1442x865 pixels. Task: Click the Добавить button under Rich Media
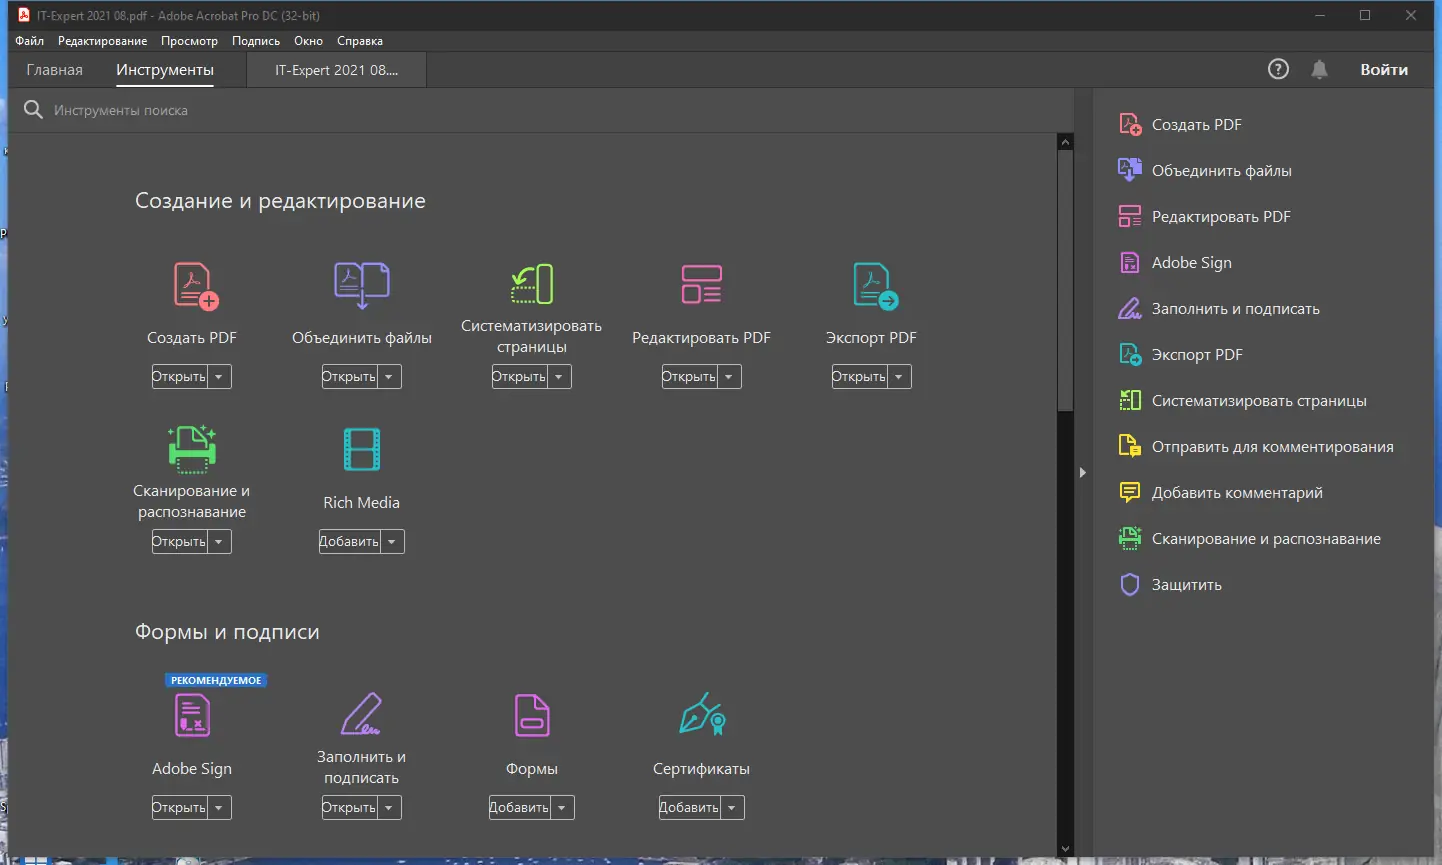[x=350, y=542]
